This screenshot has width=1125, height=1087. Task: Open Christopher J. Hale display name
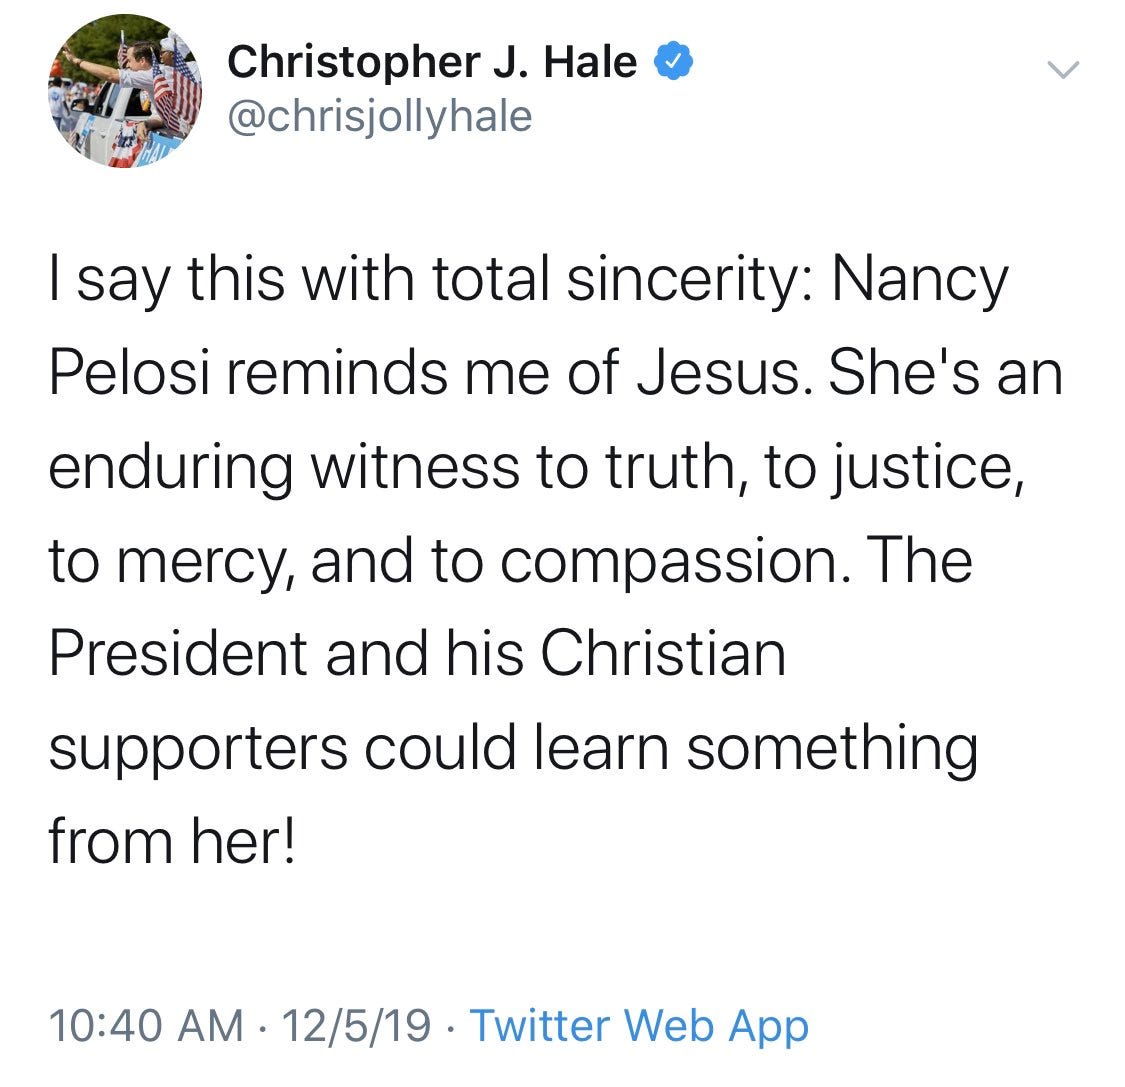coord(432,62)
